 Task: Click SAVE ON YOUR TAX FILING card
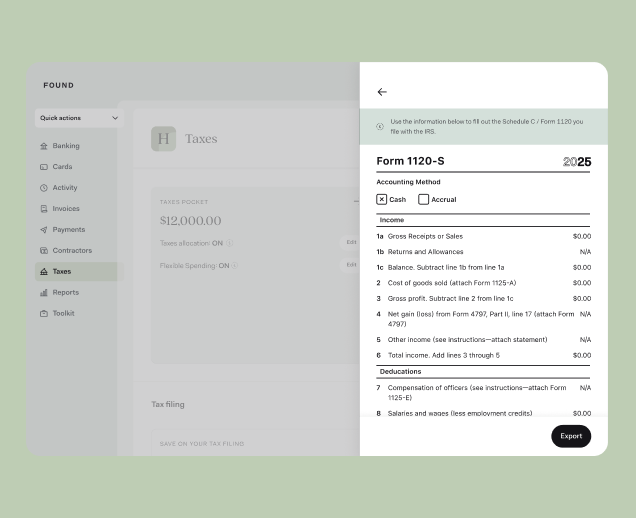coord(256,443)
